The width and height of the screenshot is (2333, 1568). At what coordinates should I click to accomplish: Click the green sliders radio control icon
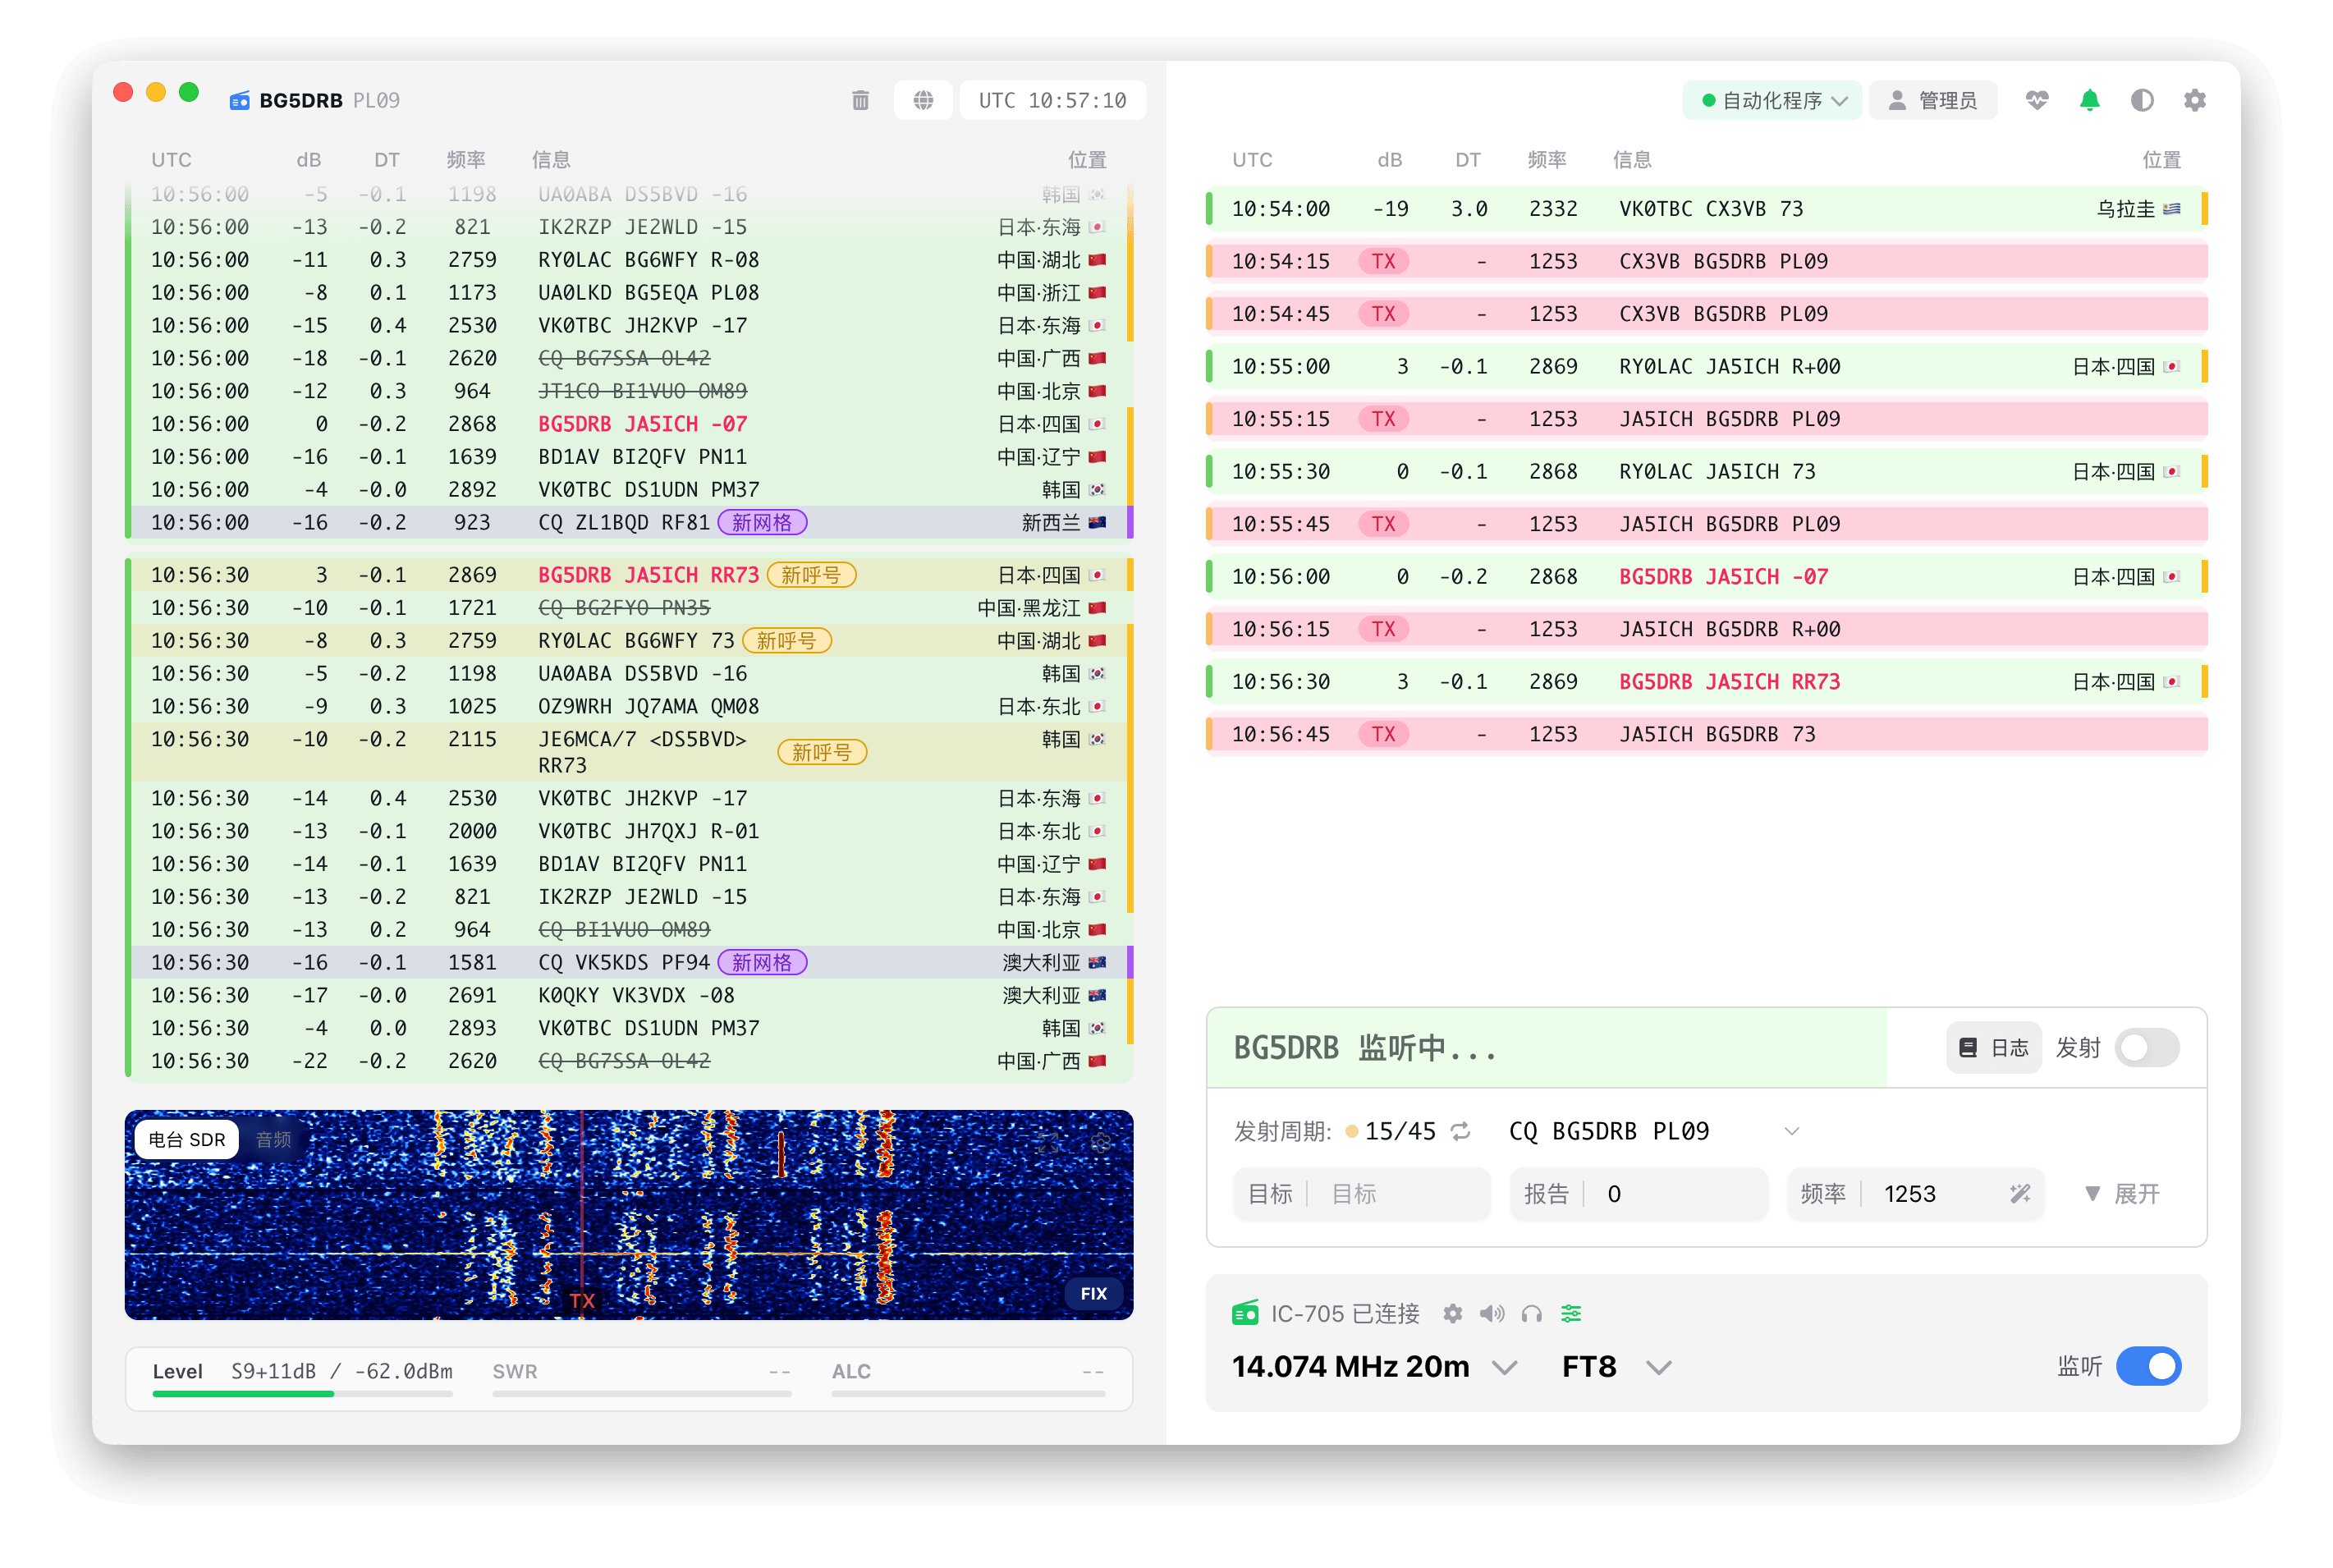1571,1314
